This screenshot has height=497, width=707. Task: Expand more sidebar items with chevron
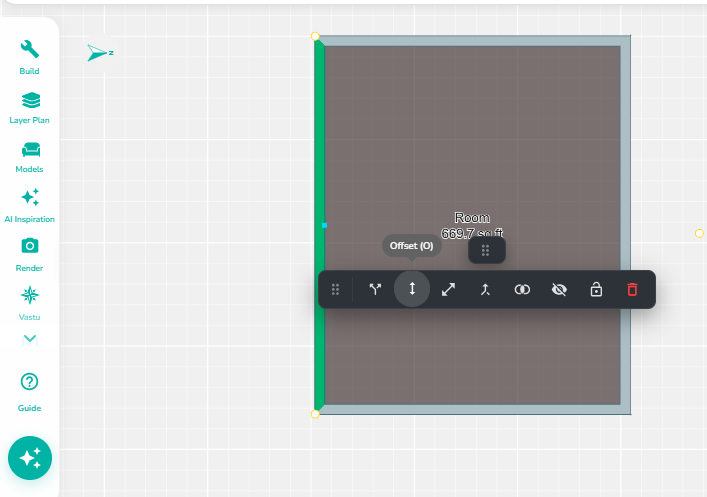[x=30, y=339]
